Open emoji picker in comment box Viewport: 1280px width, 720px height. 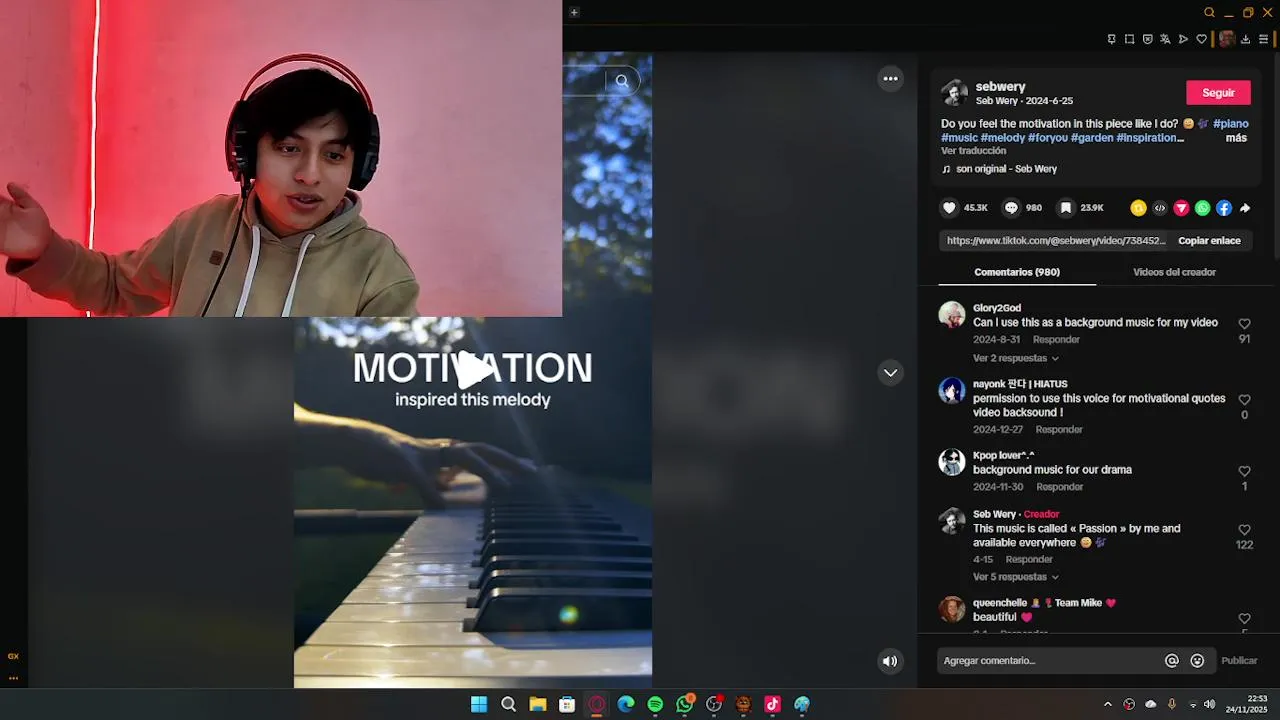(x=1197, y=661)
